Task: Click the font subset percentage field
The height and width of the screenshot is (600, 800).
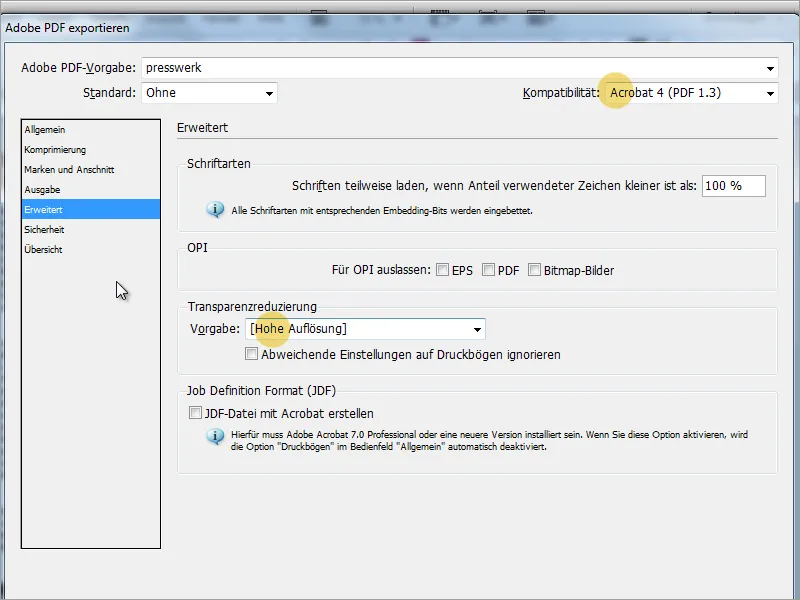Action: pos(734,186)
